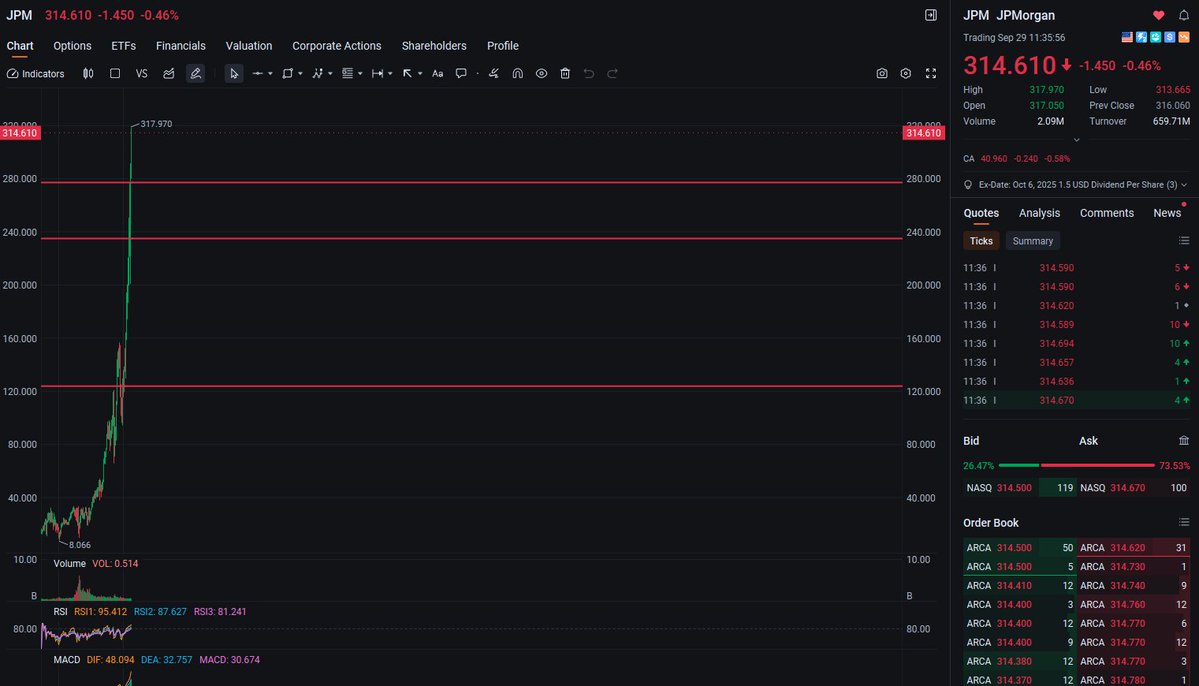Open the Corporate Actions tab
The height and width of the screenshot is (686, 1199).
coord(336,46)
